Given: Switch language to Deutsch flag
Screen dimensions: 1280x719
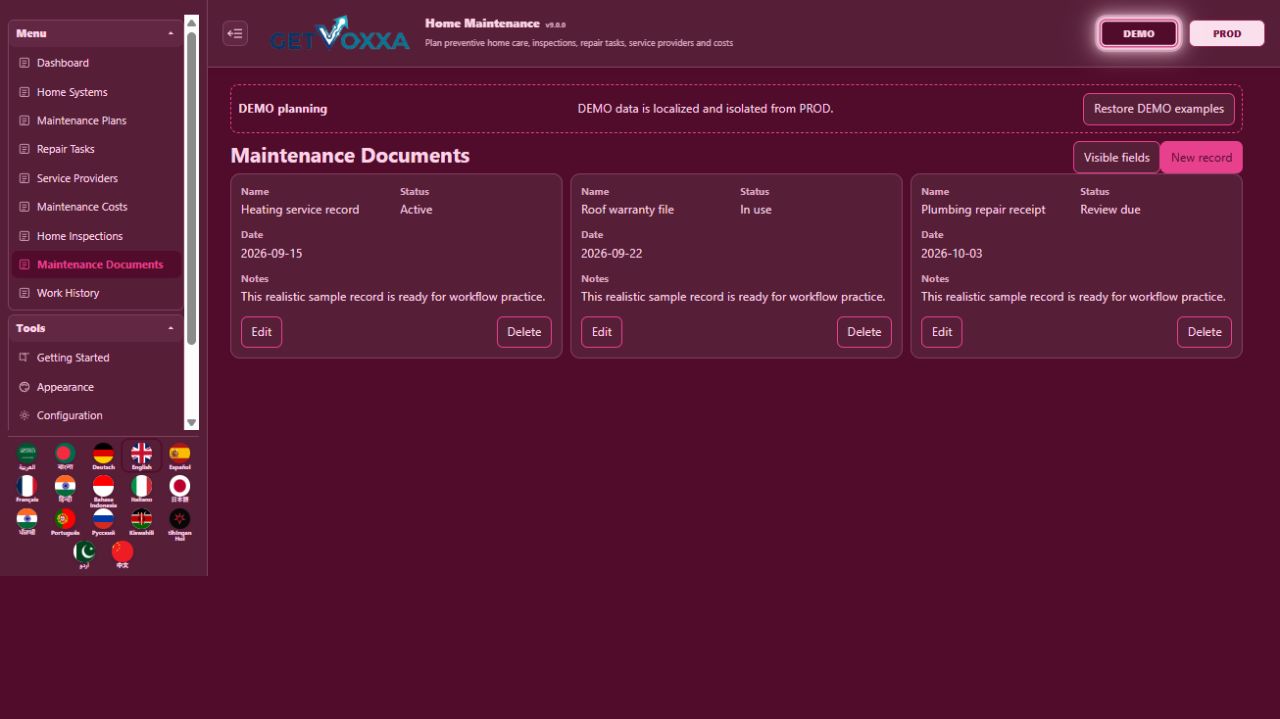Looking at the screenshot, I should [103, 456].
